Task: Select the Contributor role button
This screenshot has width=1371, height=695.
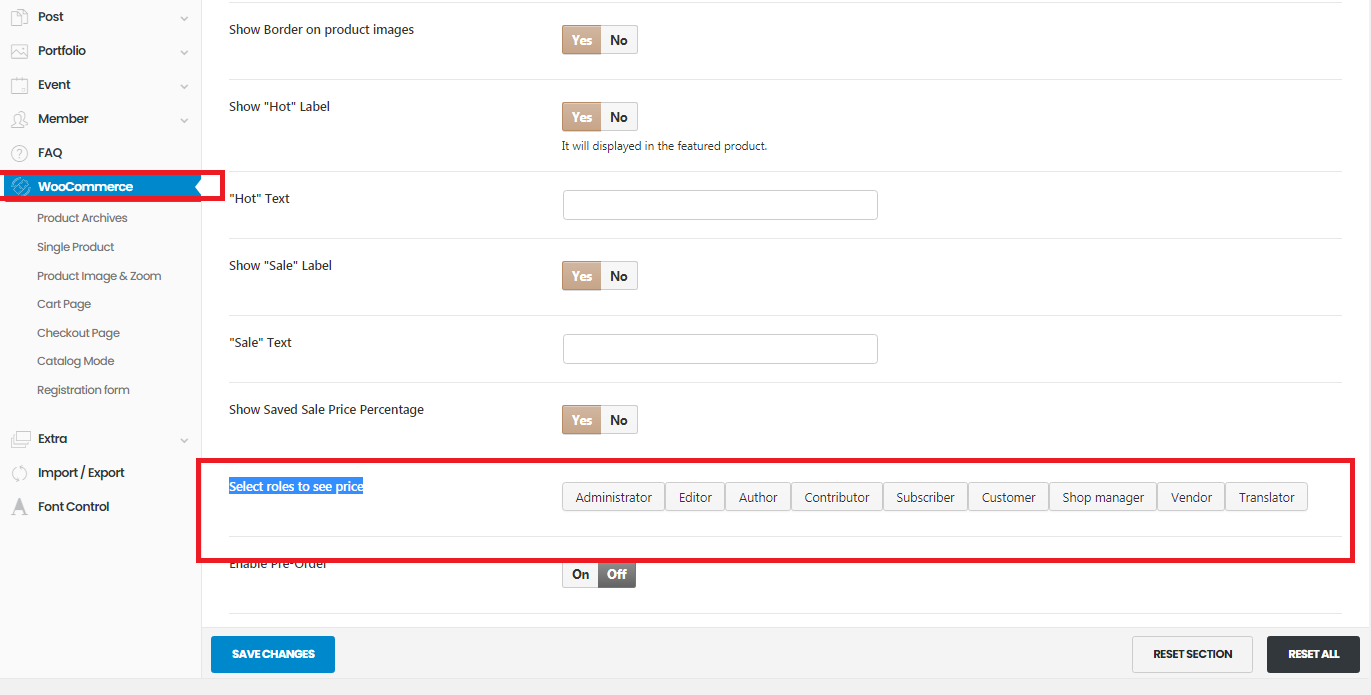Action: tap(837, 497)
